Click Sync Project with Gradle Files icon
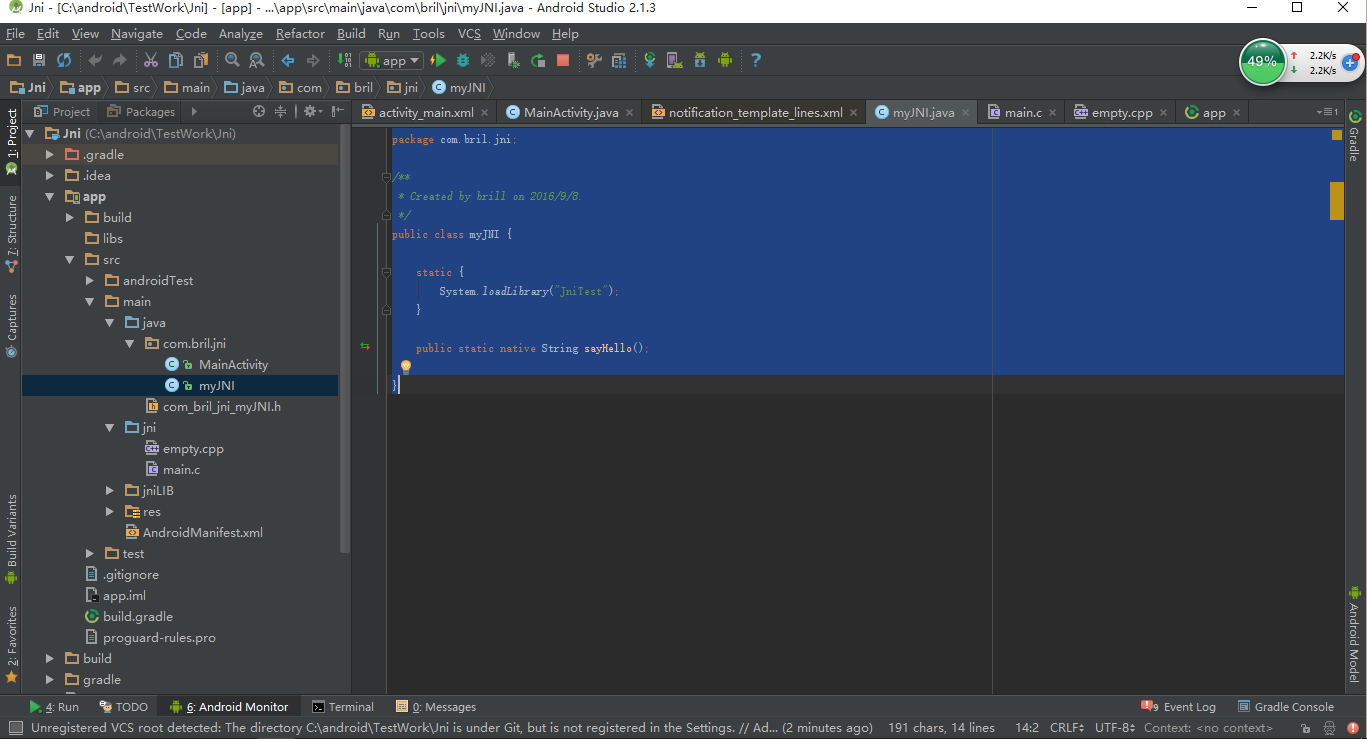This screenshot has width=1367, height=739. [650, 60]
